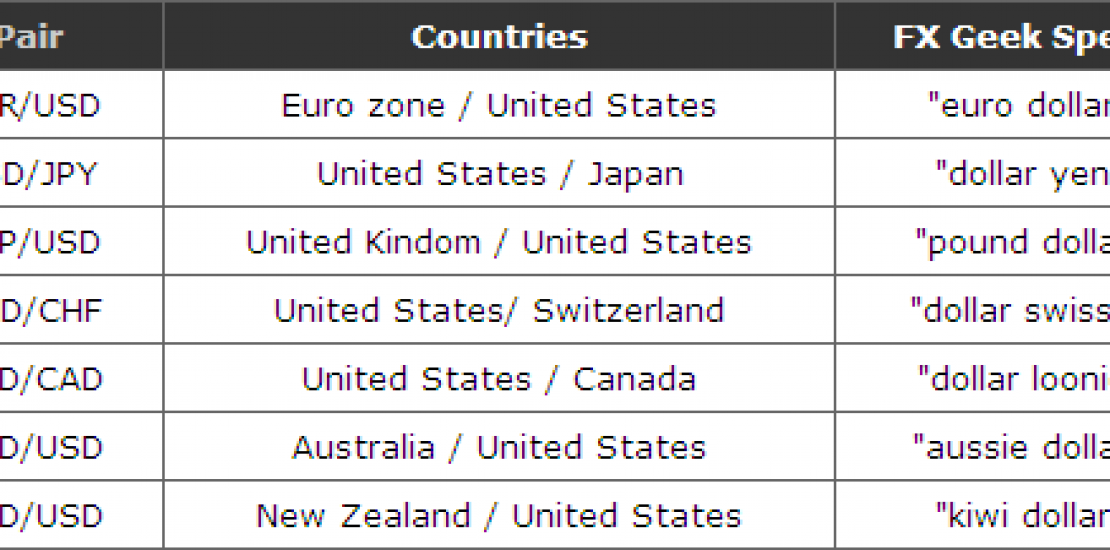Click the United Kindom / United States cell
This screenshot has width=1110, height=550.
pyautogui.click(x=499, y=242)
